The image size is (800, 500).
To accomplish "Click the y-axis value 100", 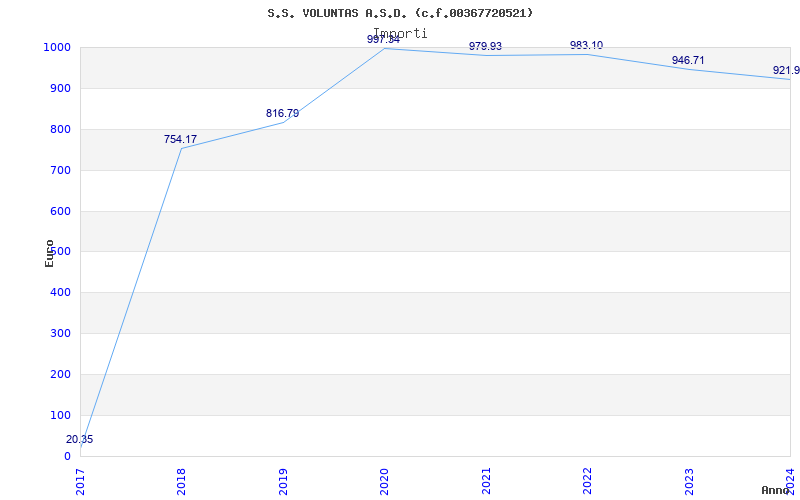I will pyautogui.click(x=60, y=415).
